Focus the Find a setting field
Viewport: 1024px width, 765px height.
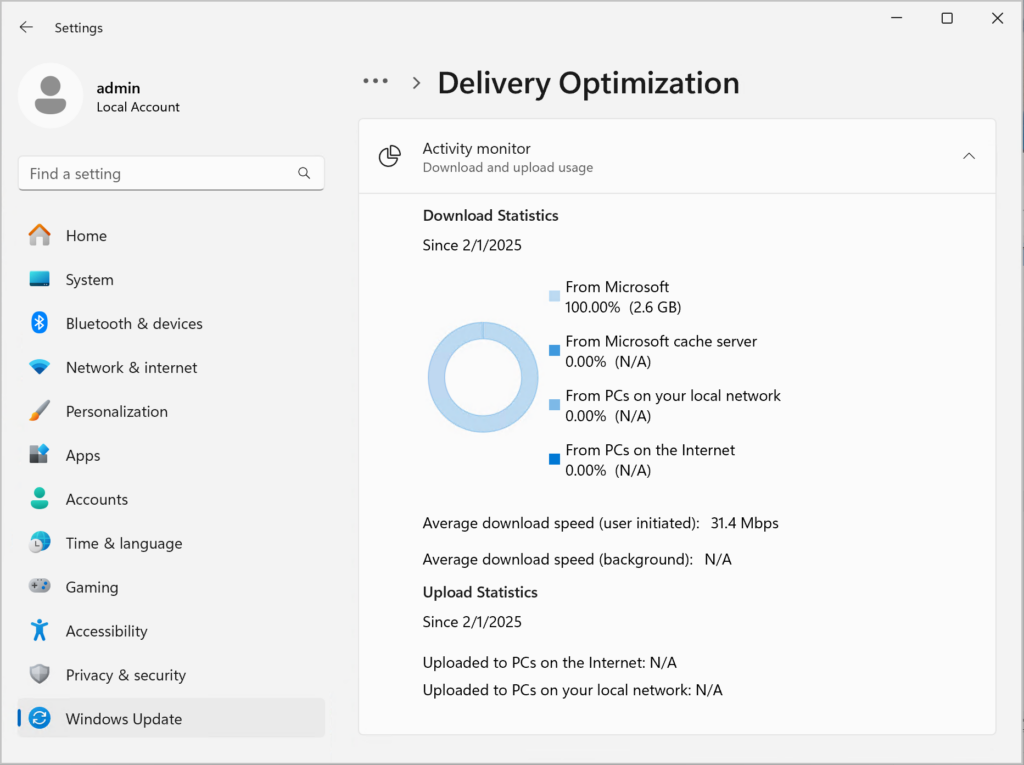pos(171,173)
